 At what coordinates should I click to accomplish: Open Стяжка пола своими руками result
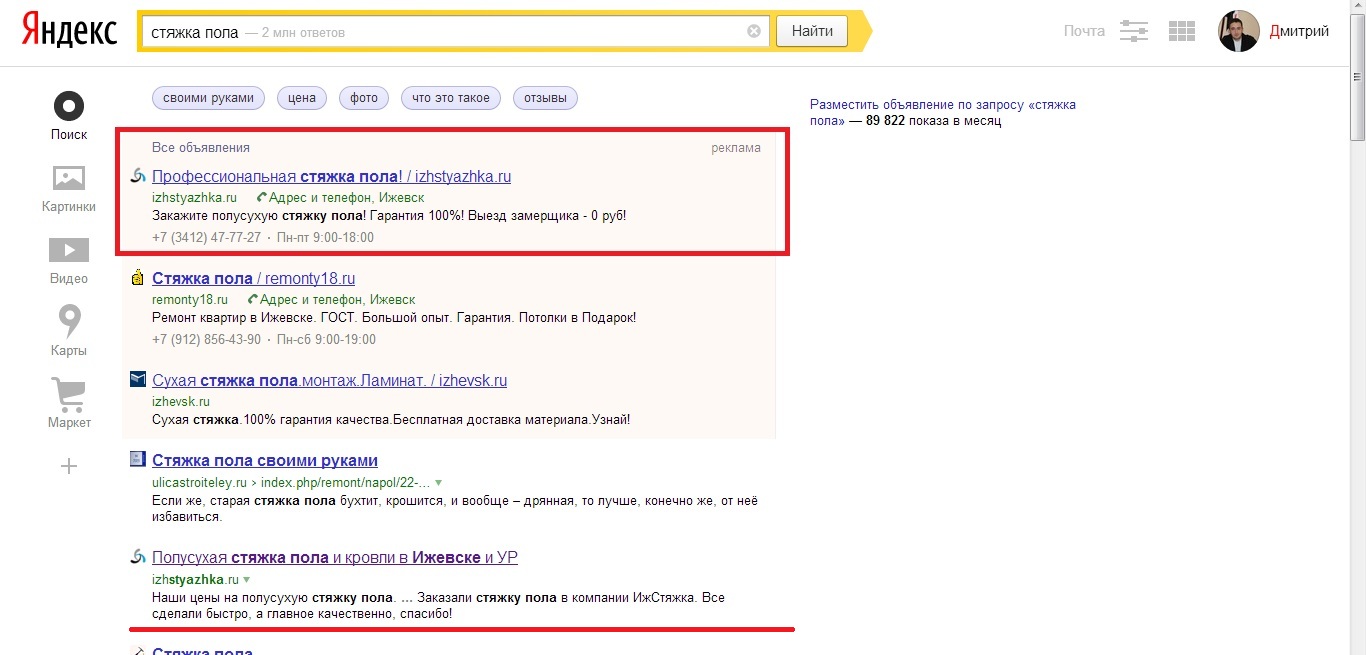265,461
